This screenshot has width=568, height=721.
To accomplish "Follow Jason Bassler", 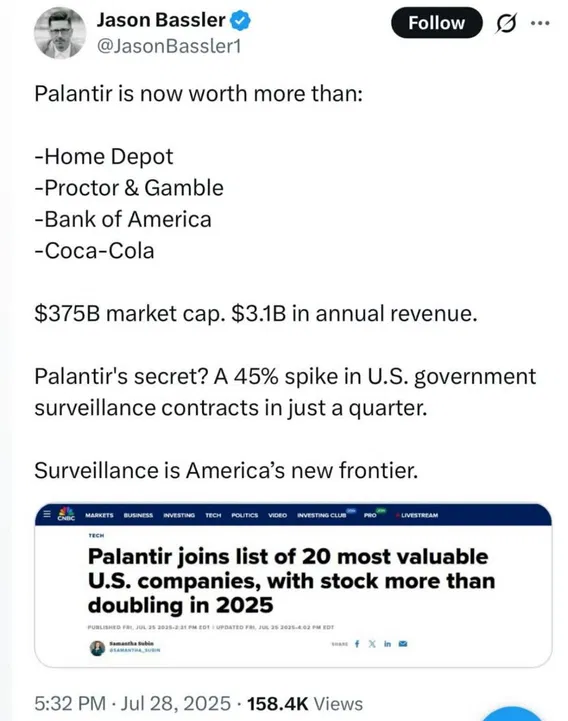I will point(436,23).
